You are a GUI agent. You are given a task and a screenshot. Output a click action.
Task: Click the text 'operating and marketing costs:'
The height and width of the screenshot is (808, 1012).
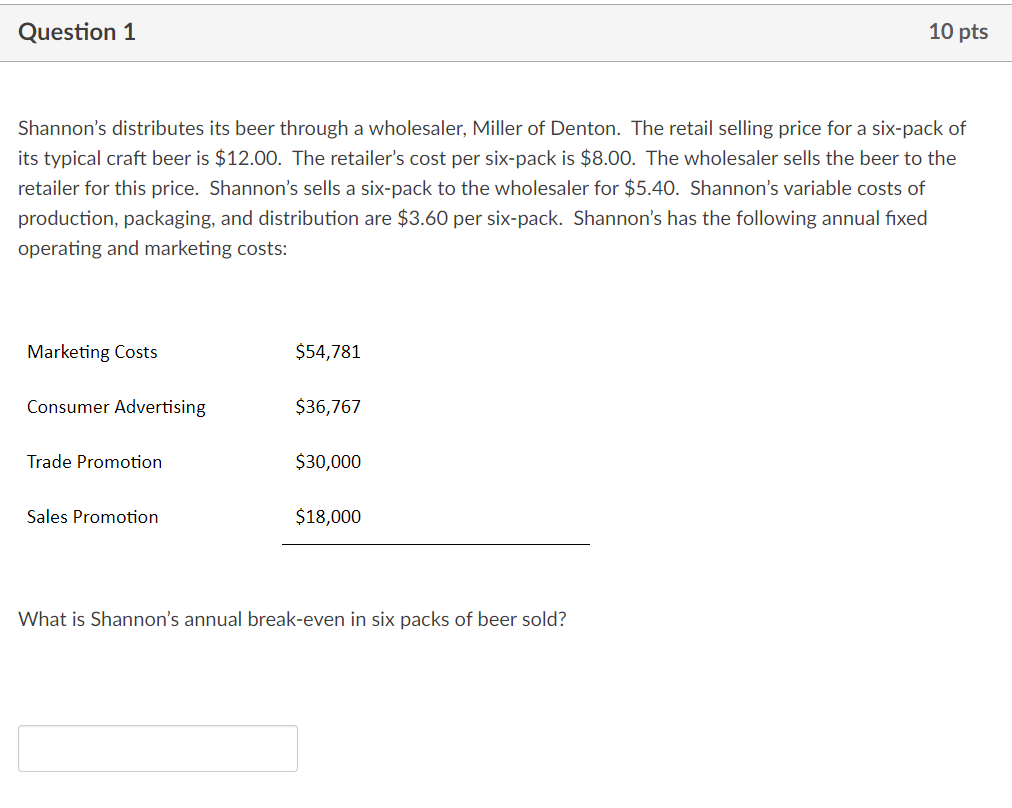click(x=153, y=248)
